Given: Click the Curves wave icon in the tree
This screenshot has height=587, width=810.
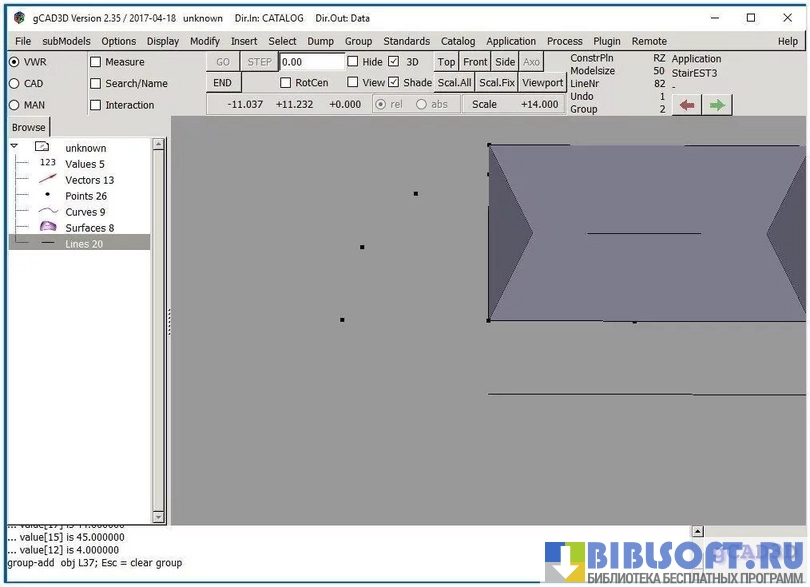Looking at the screenshot, I should [47, 212].
